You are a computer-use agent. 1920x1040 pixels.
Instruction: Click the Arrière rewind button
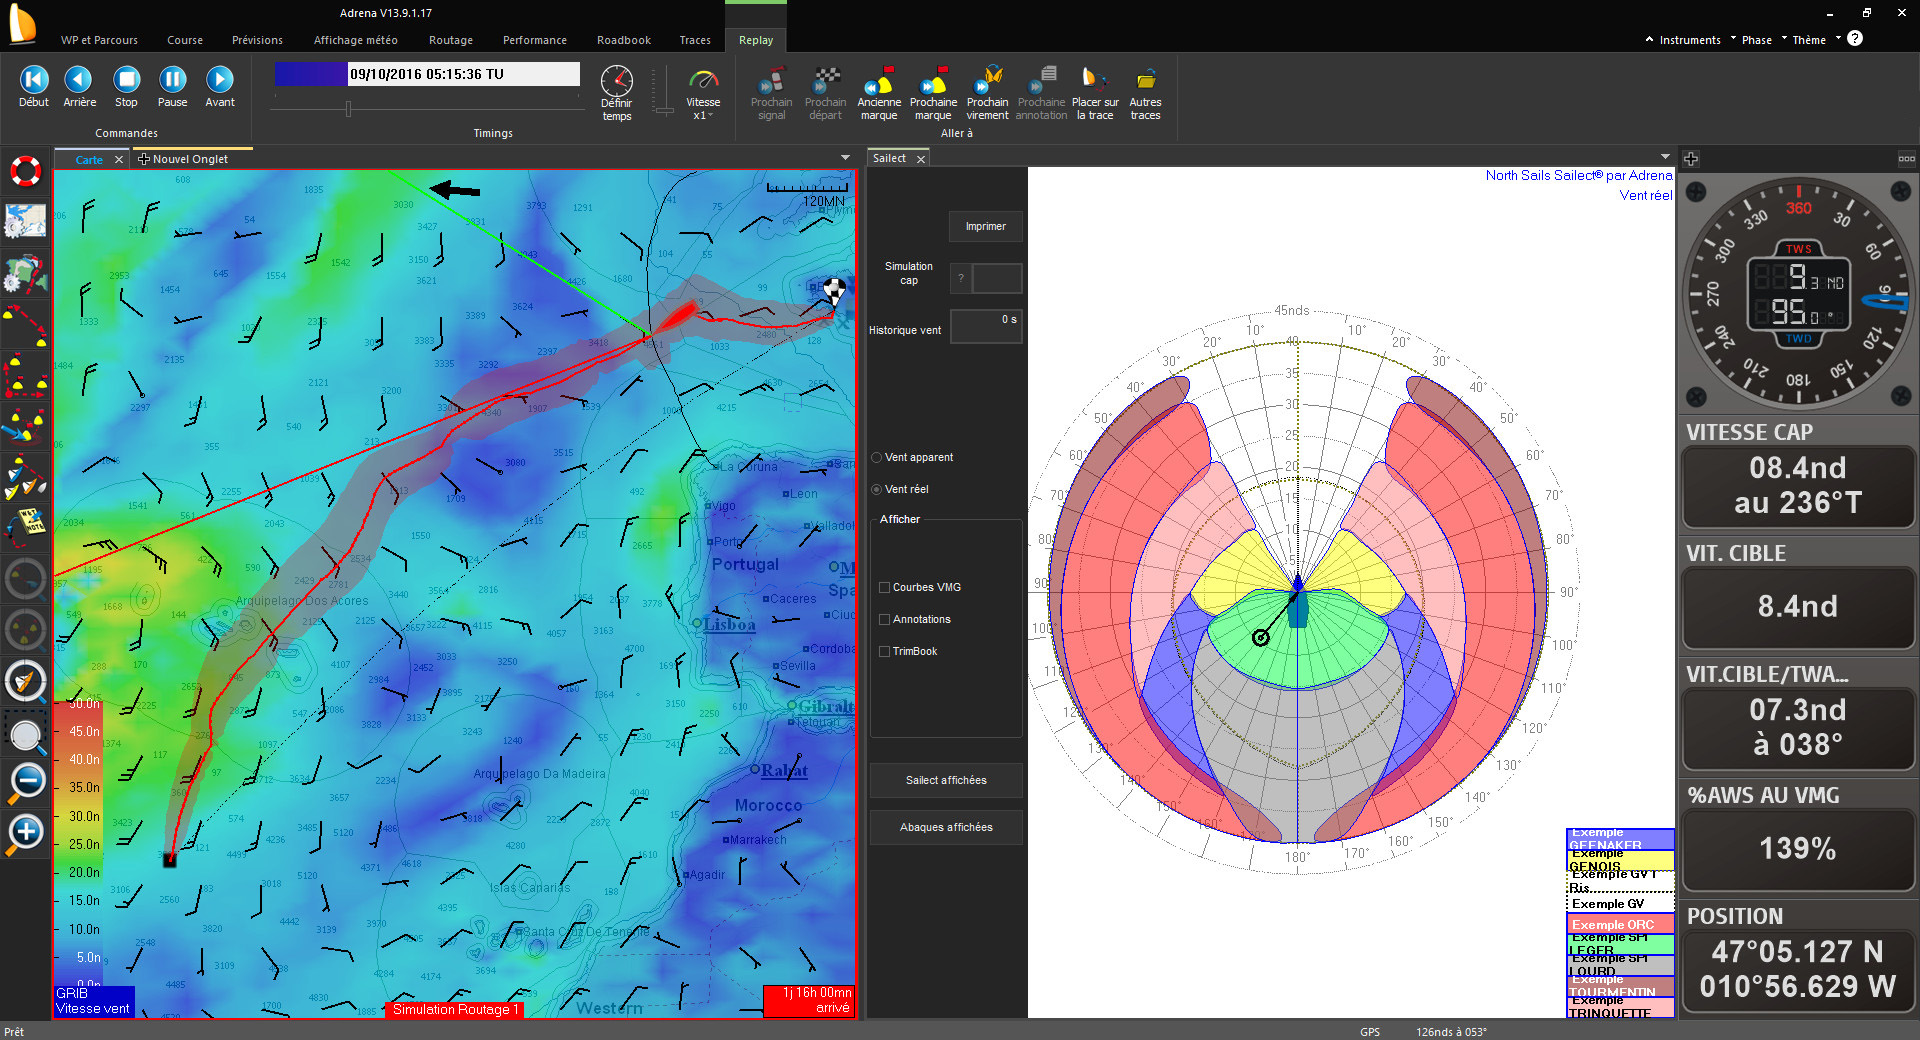coord(79,87)
